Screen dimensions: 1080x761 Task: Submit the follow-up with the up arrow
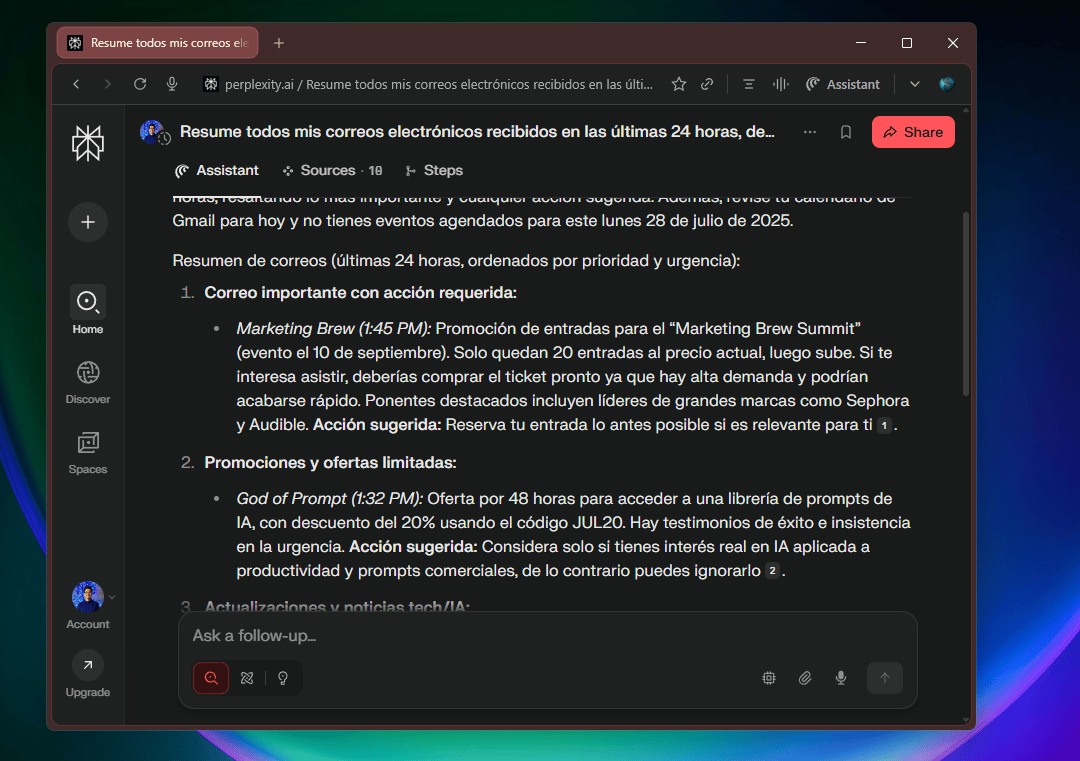coord(885,678)
